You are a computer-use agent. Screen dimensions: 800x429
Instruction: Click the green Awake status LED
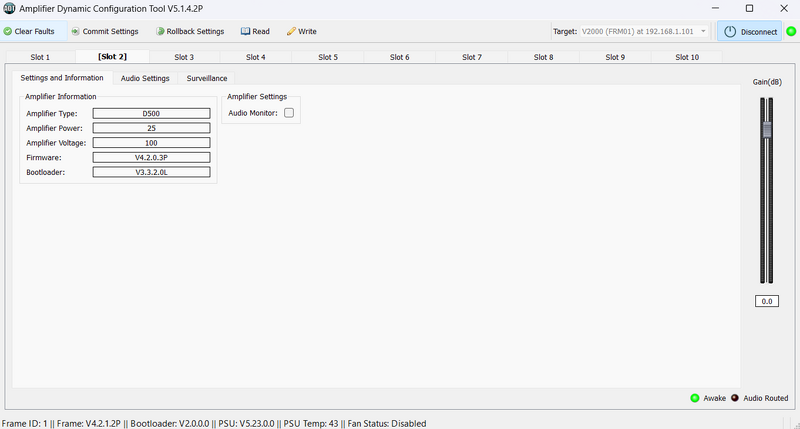[x=694, y=398]
